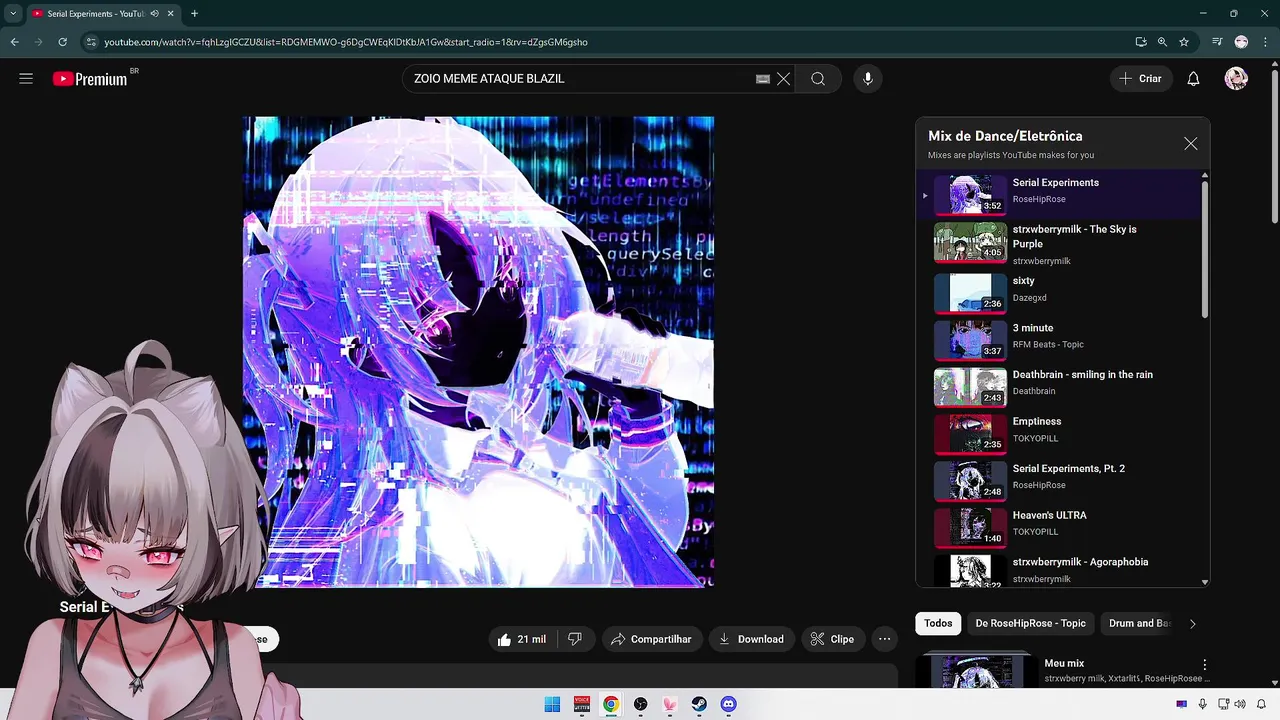Viewport: 1280px width, 720px height.
Task: Reload the YouTube page
Action: click(x=62, y=42)
